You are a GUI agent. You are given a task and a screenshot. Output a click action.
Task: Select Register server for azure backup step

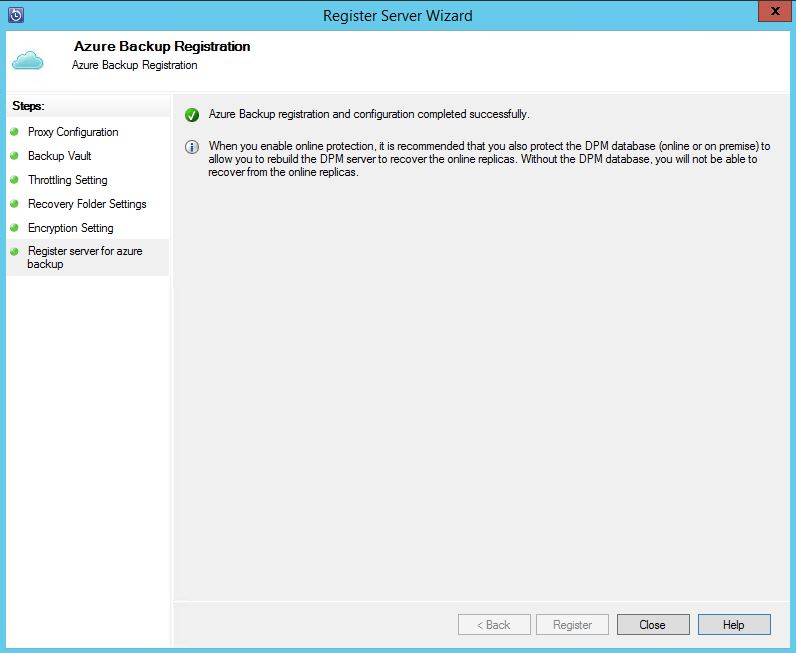(x=85, y=257)
